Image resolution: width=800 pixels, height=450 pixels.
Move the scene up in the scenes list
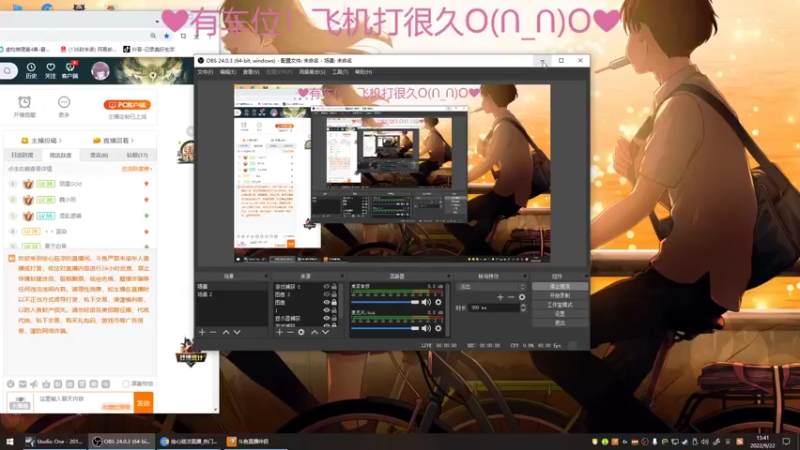coord(226,332)
